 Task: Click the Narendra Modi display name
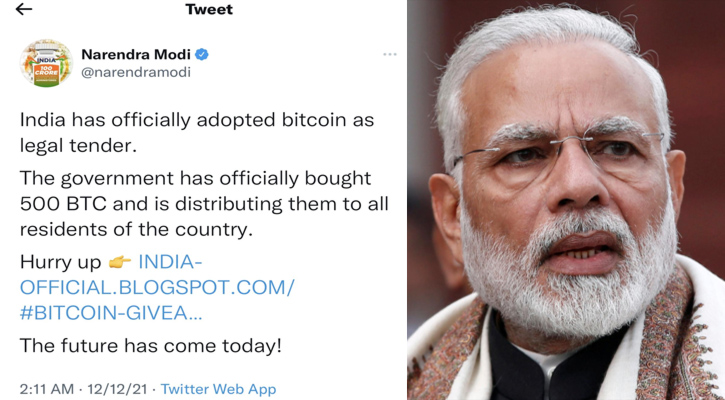tap(136, 55)
